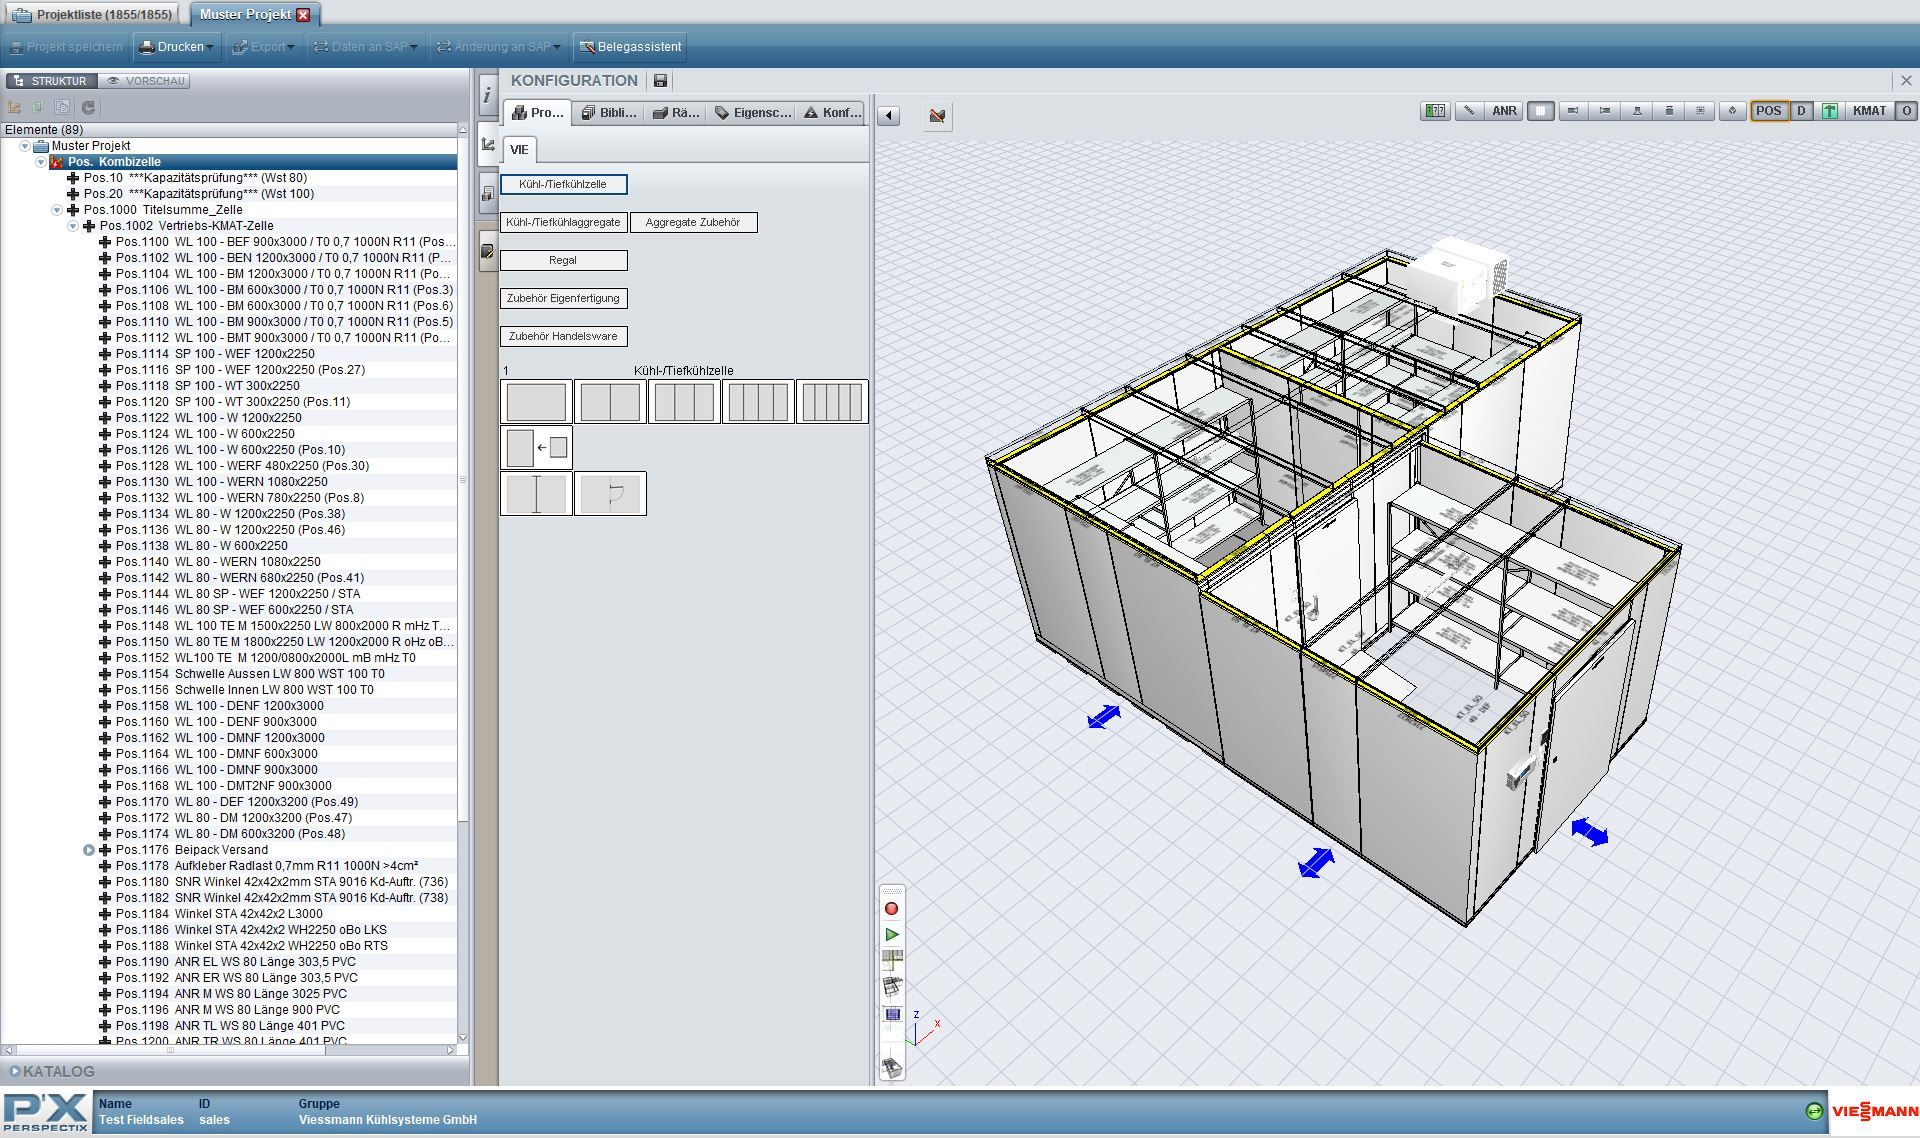Image resolution: width=1920 pixels, height=1138 pixels.
Task: Click the Belegassistent button
Action: pyautogui.click(x=631, y=47)
